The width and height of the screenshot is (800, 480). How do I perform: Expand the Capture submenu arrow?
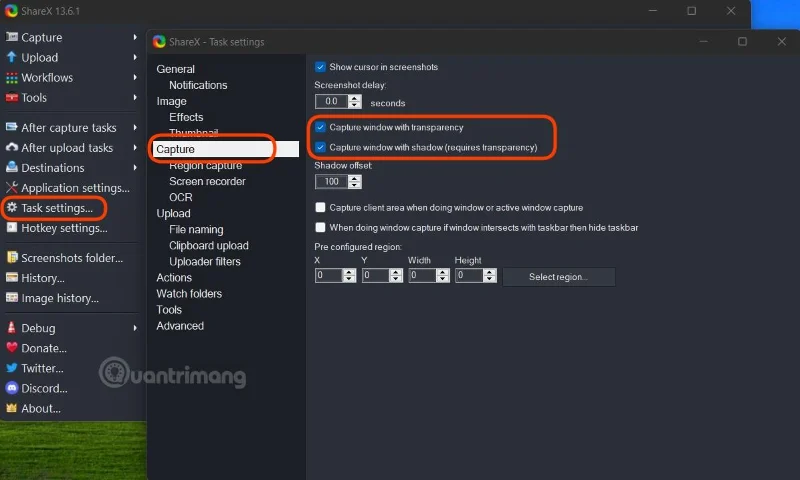pos(135,37)
